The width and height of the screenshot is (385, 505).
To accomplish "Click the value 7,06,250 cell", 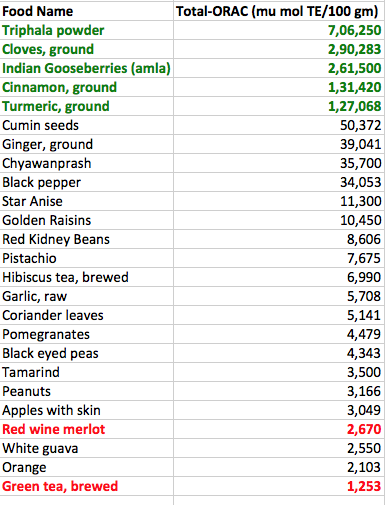I will point(279,30).
